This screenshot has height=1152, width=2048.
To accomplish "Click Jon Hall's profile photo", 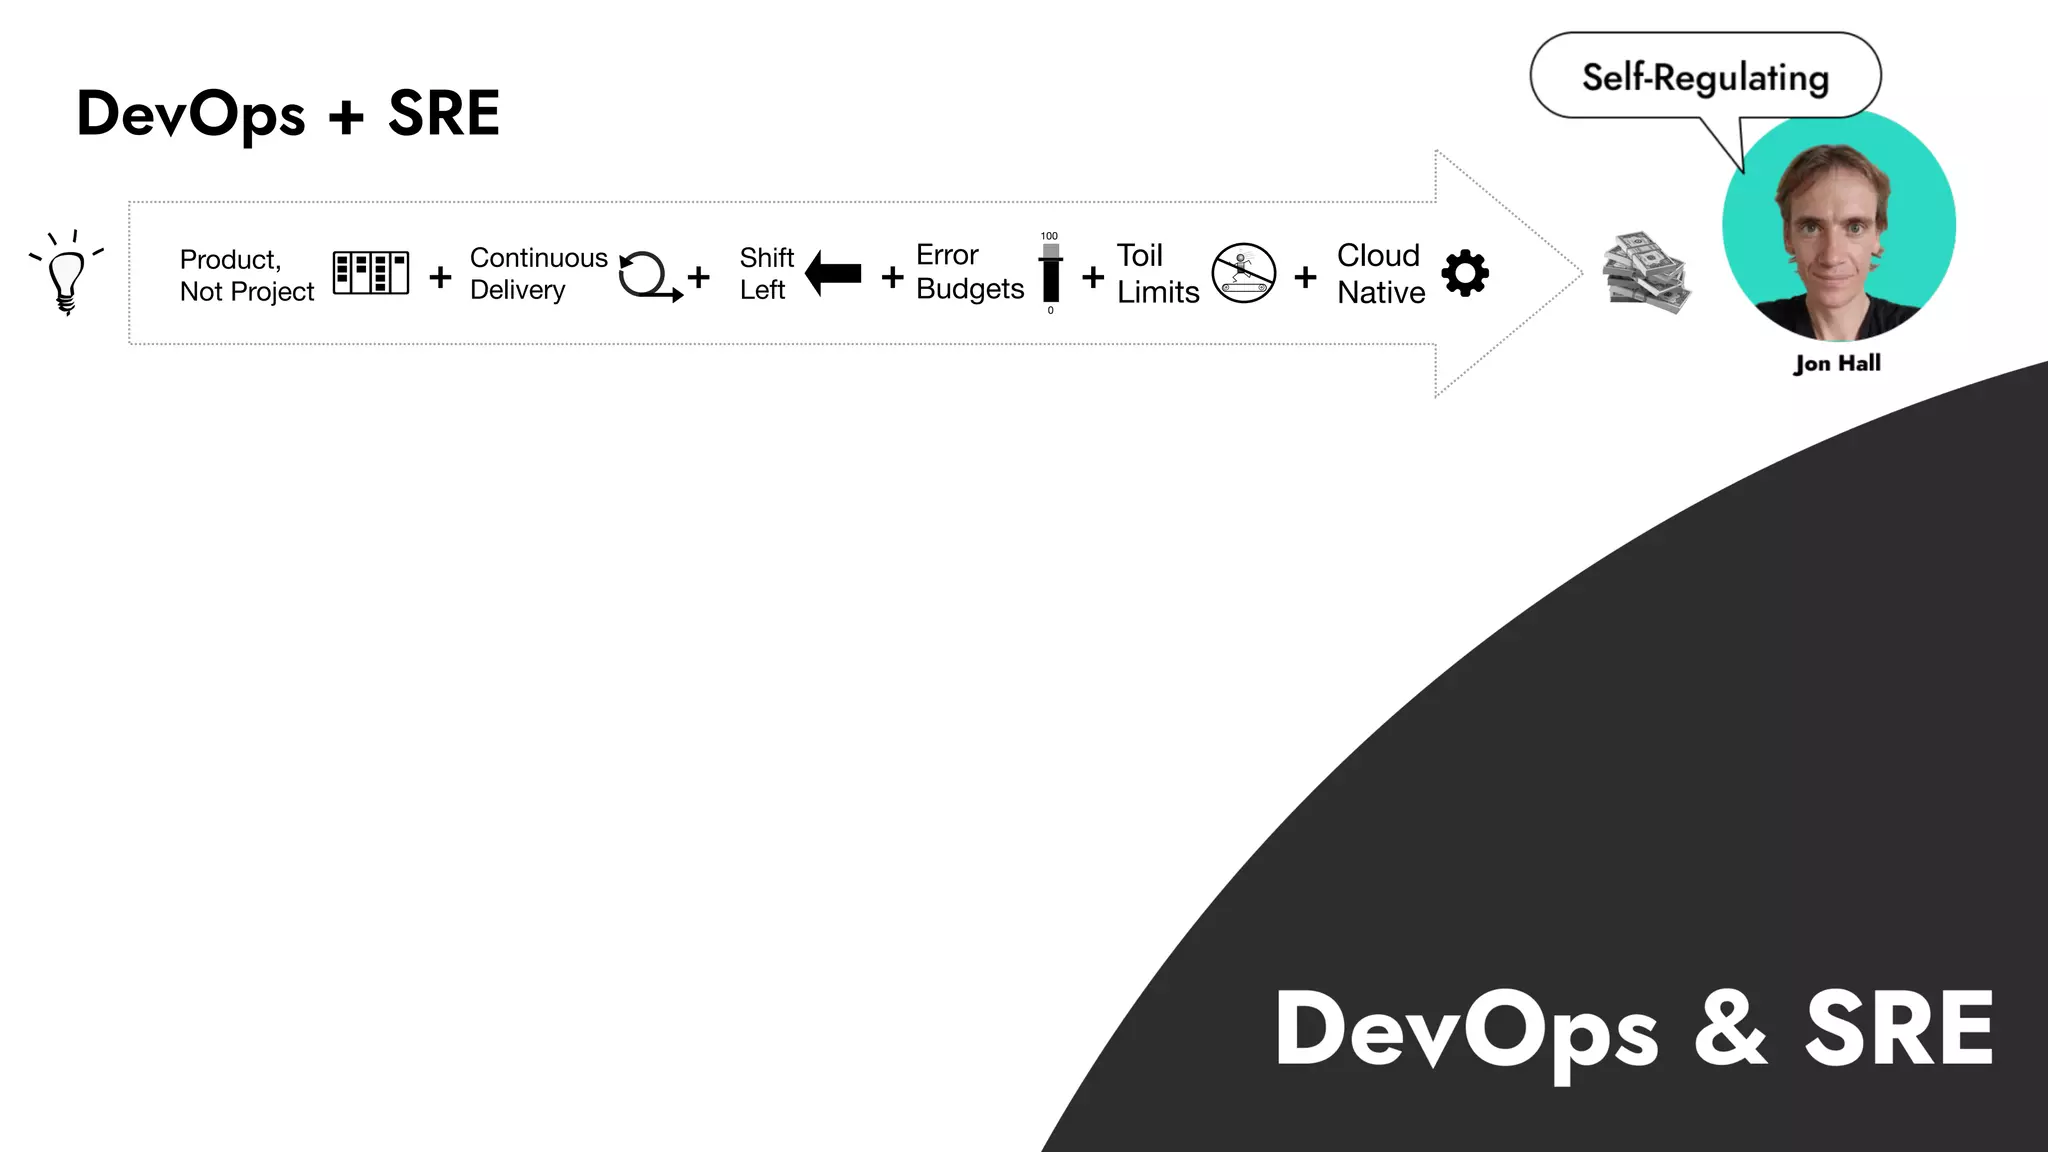I will (1839, 225).
